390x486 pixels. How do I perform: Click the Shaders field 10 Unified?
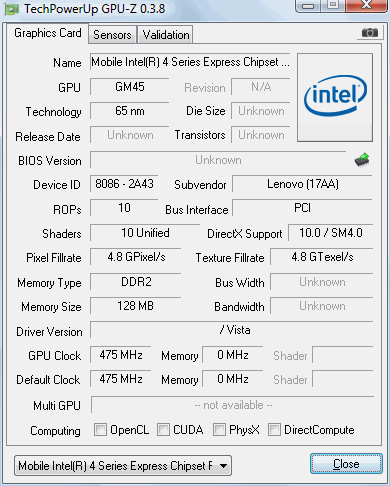pos(145,233)
